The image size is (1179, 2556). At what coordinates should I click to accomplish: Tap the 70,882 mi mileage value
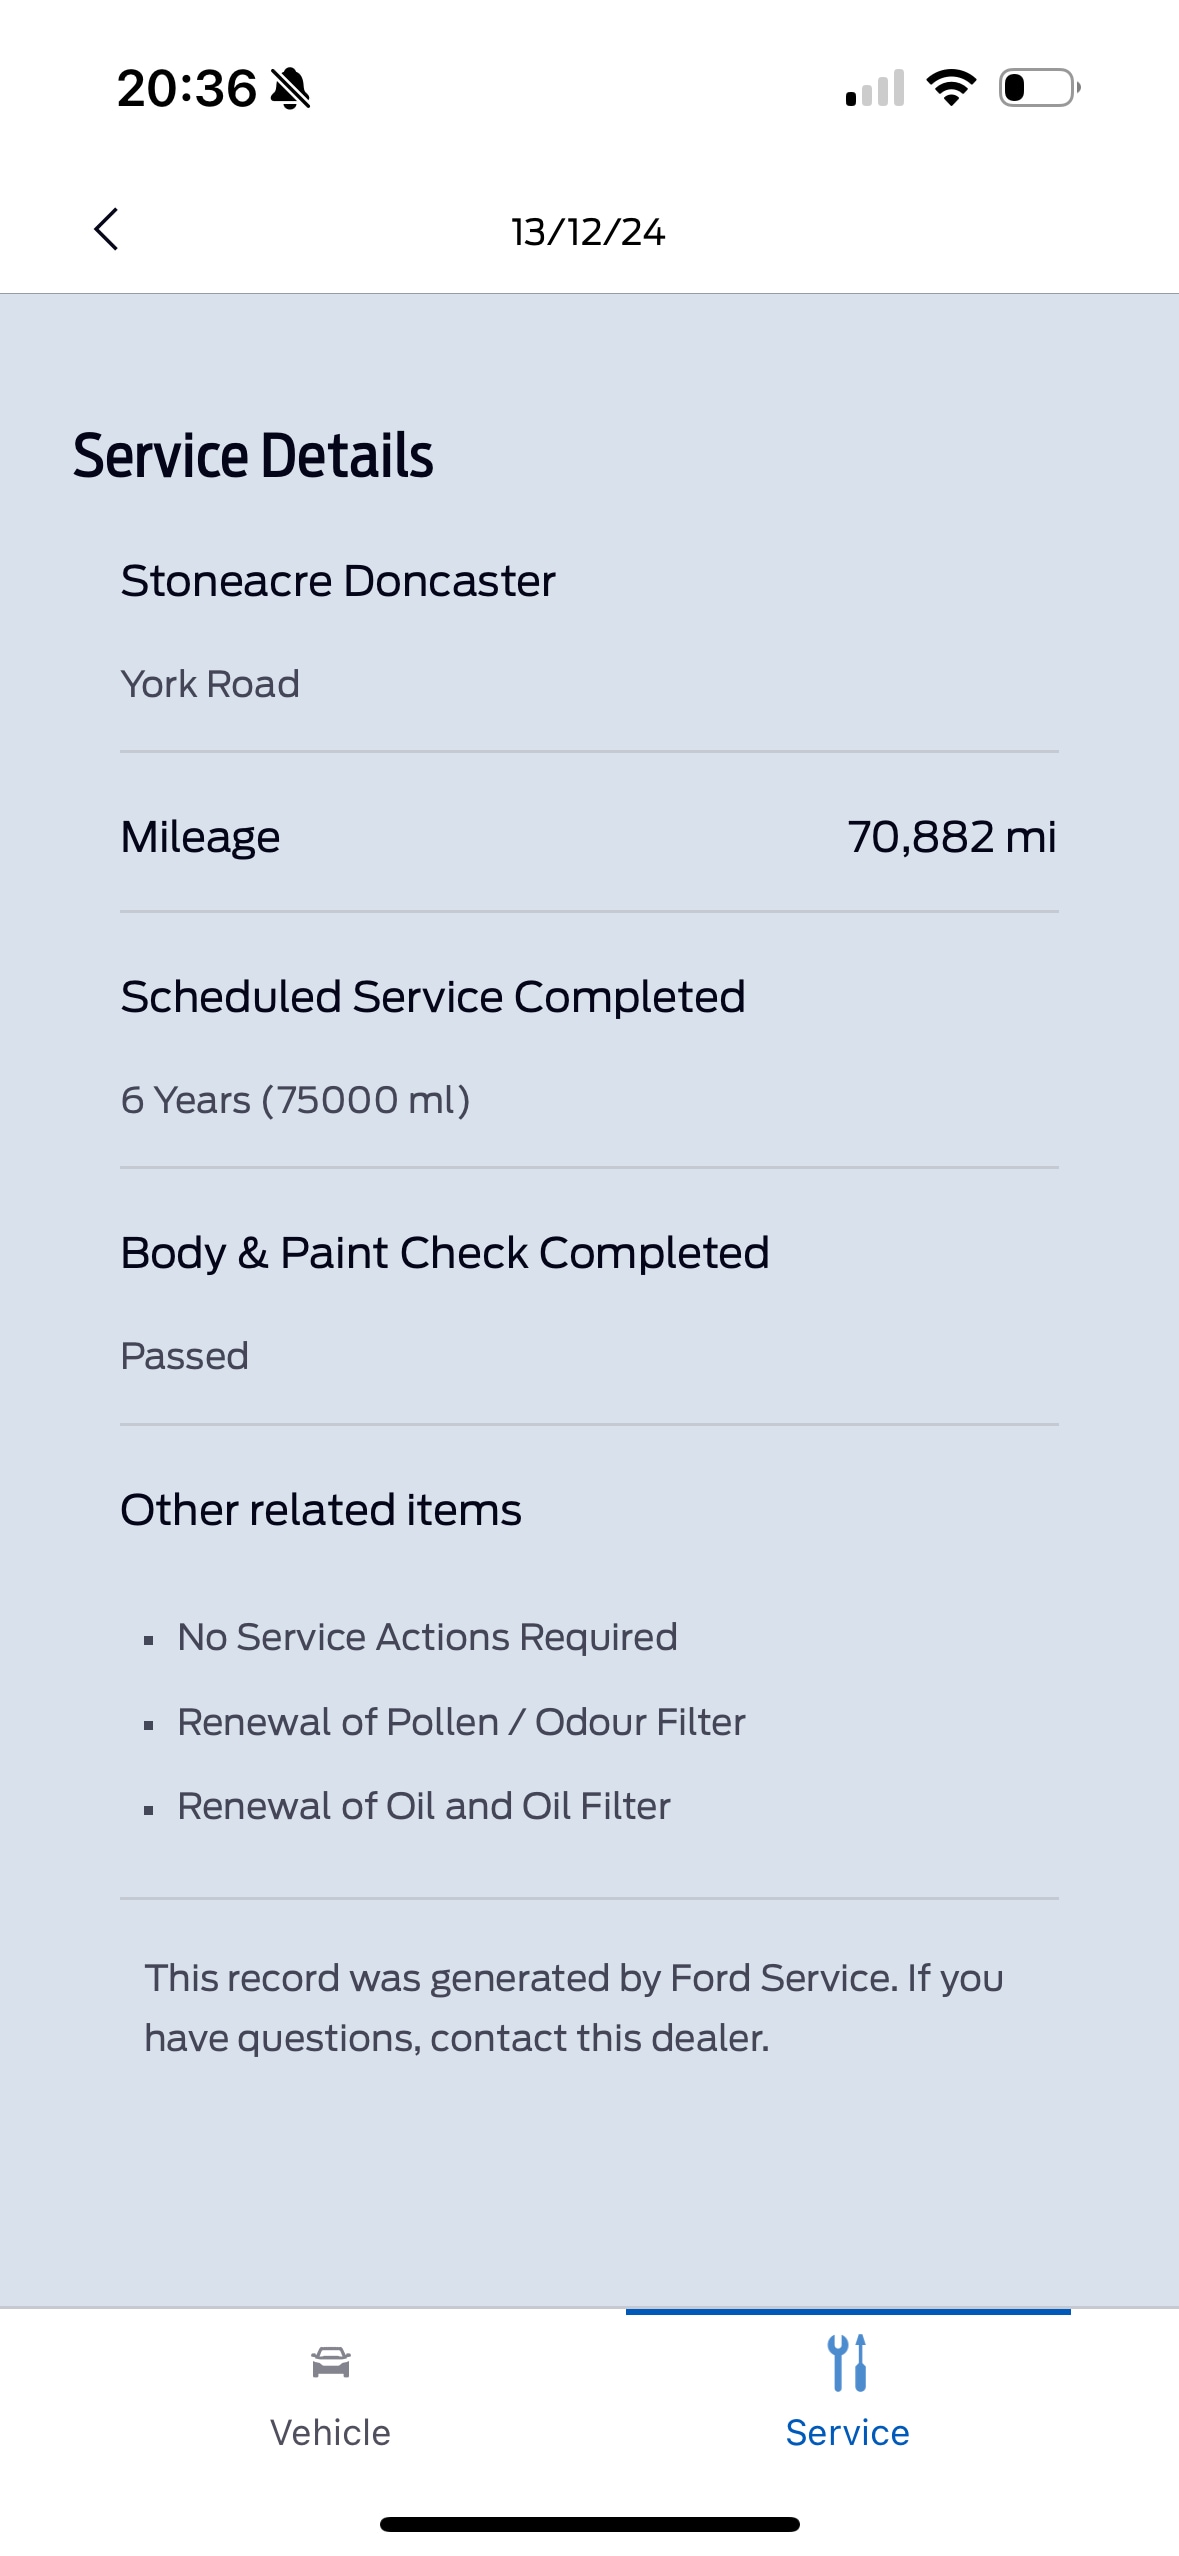951,837
